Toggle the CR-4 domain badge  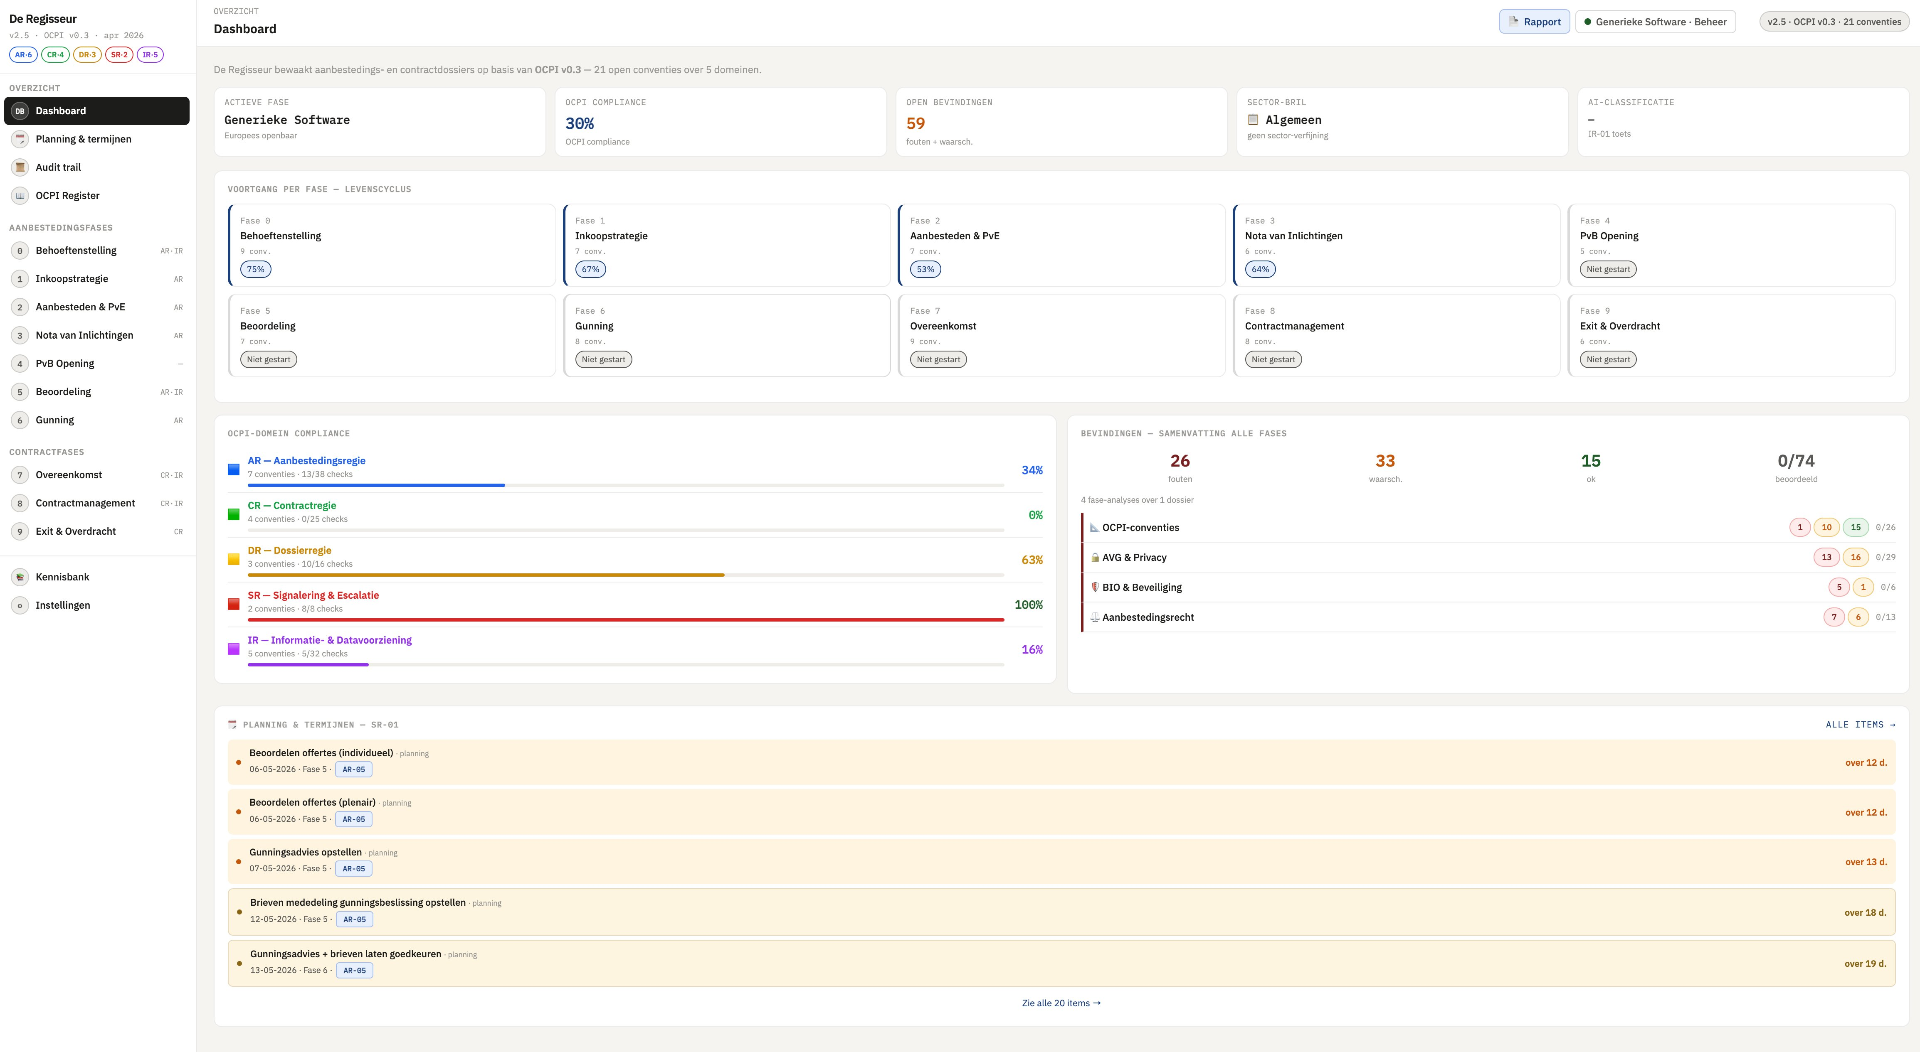tap(55, 55)
